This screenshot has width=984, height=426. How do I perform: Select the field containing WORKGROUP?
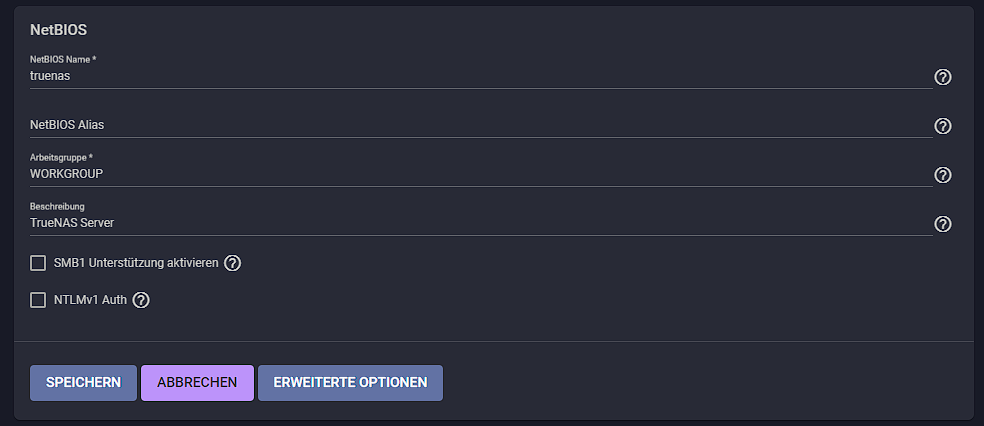(x=480, y=174)
